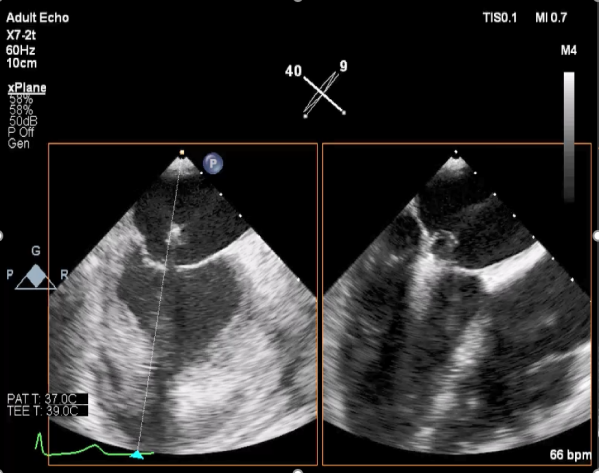Click the X7-2t transducer label

(21, 35)
